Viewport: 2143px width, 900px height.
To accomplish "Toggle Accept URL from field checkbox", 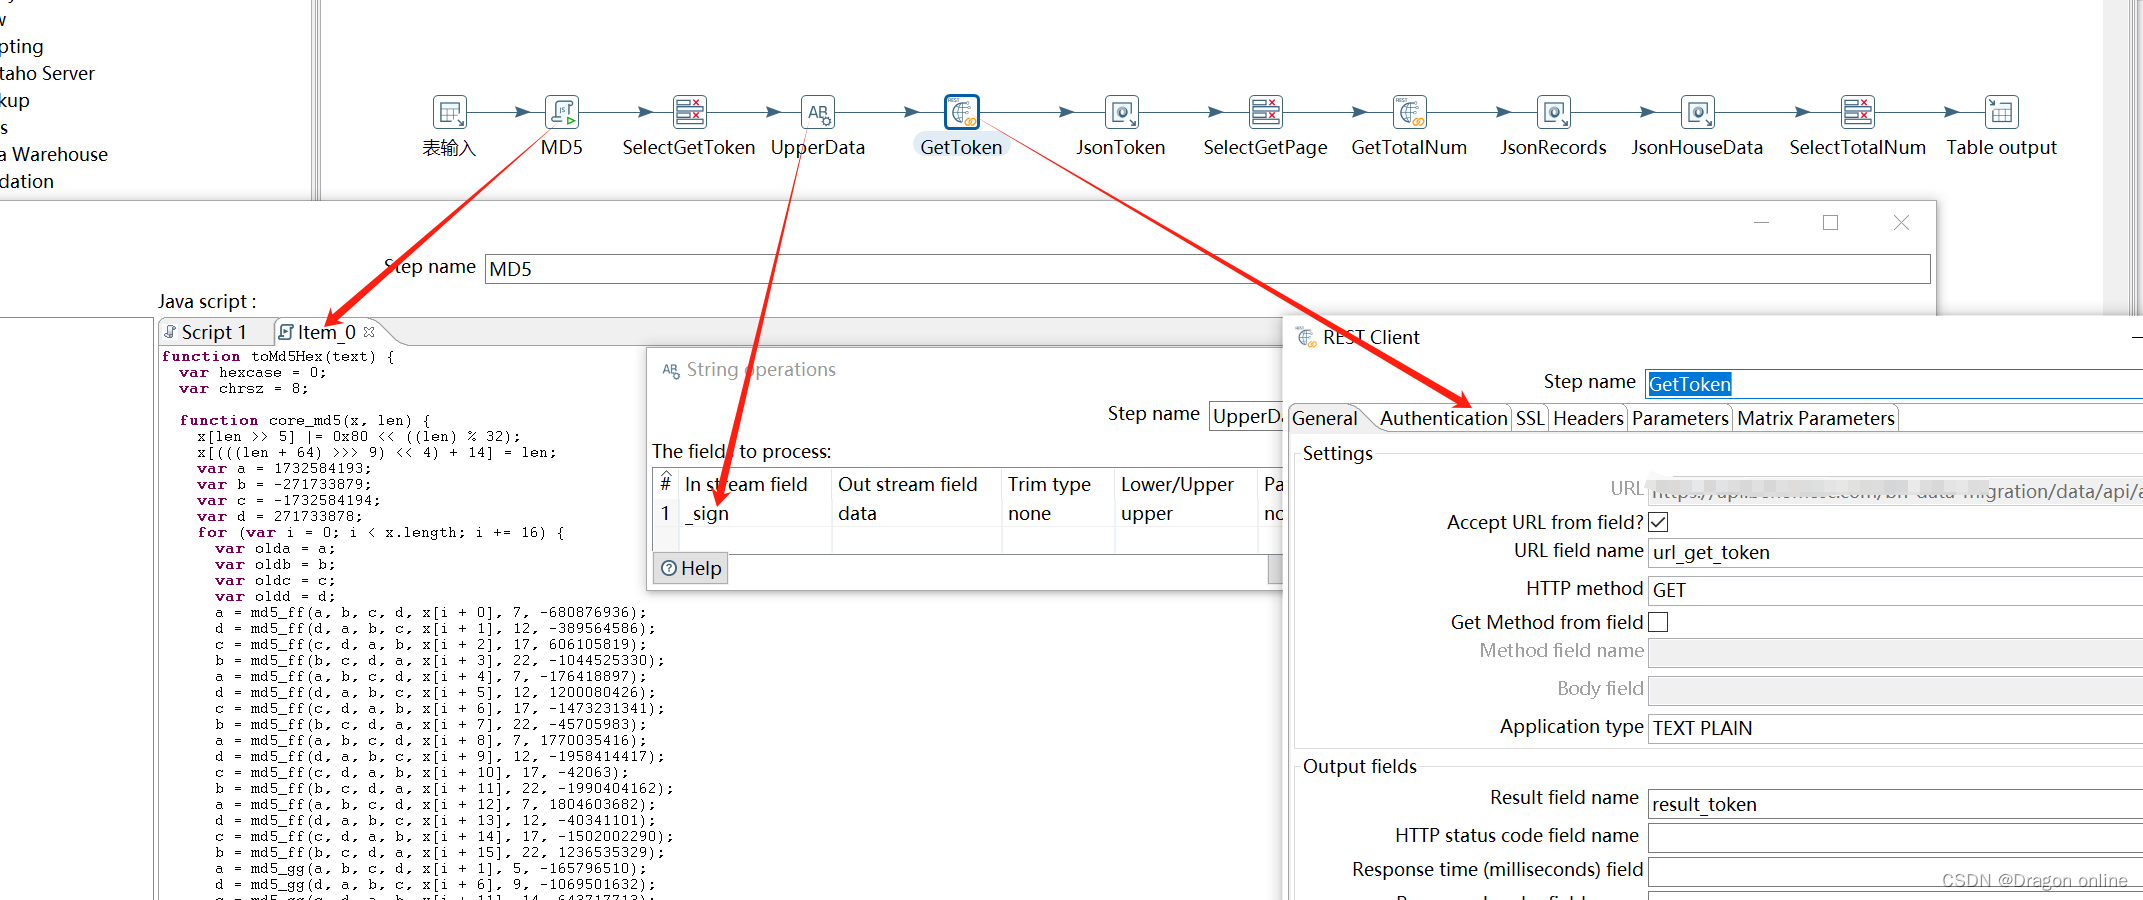I will (1658, 522).
